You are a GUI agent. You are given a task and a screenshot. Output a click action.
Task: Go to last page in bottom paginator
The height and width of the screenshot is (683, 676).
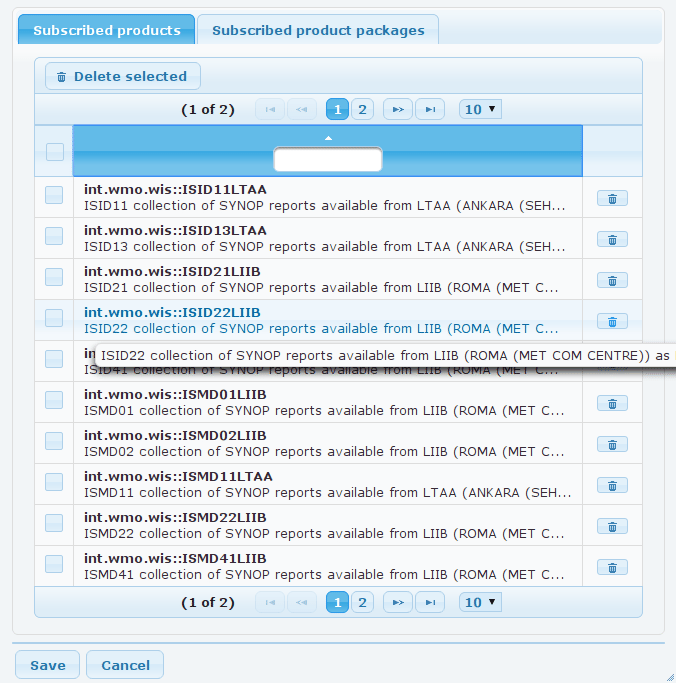pos(430,602)
